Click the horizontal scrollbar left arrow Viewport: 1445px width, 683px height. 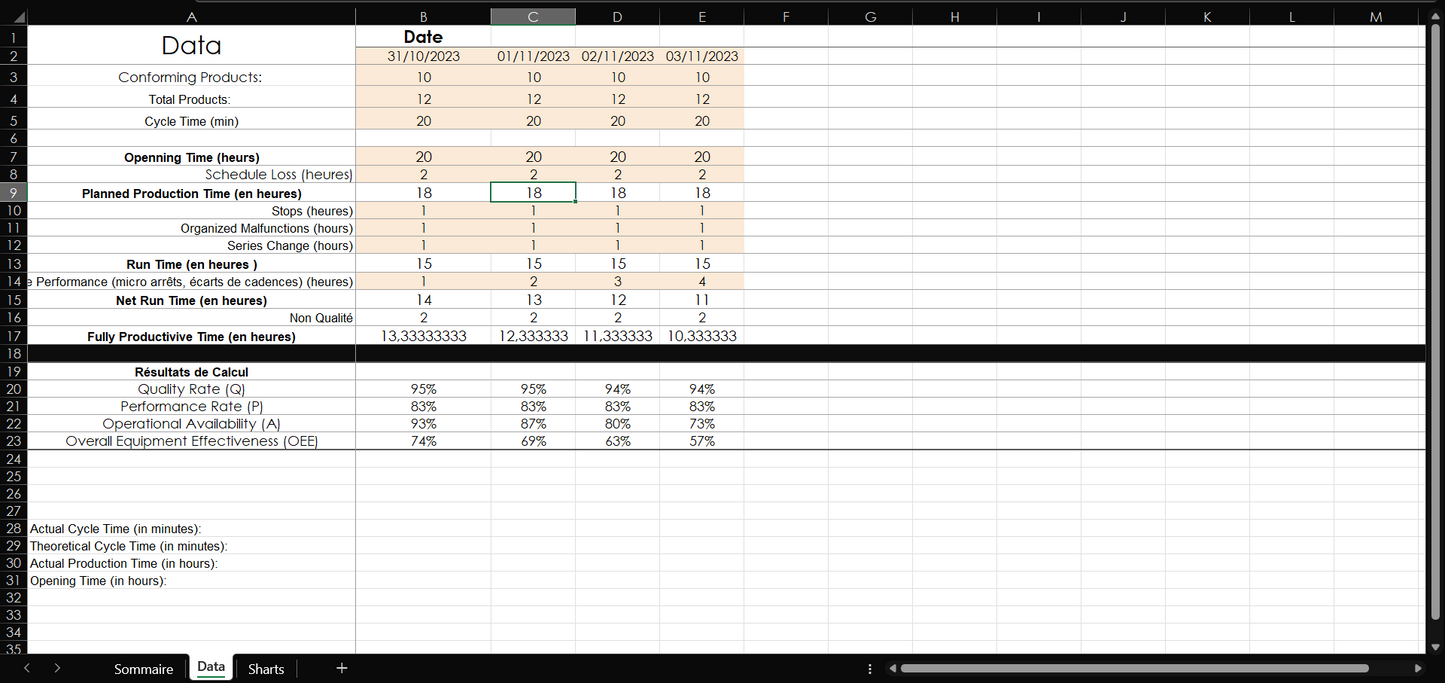[891, 668]
